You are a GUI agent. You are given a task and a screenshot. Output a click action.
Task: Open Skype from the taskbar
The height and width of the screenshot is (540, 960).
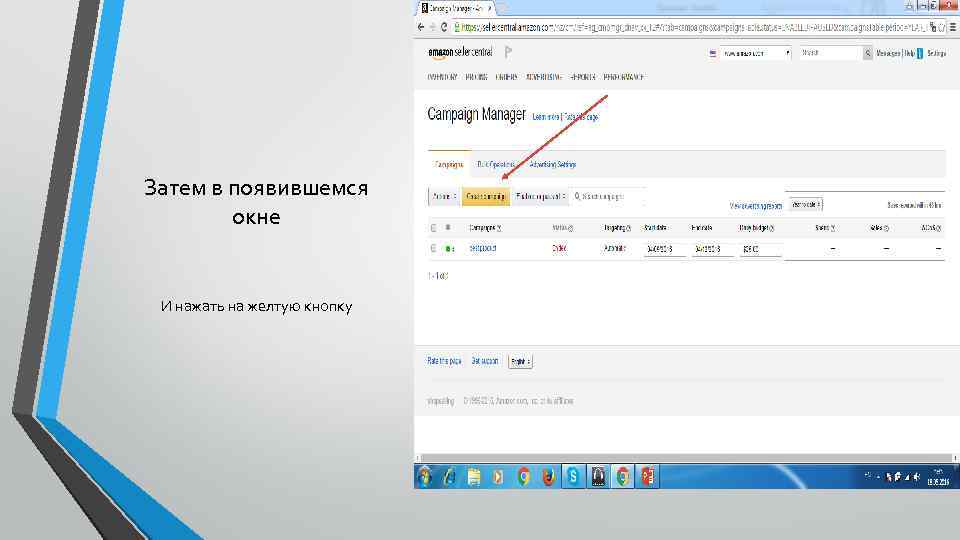pos(573,476)
